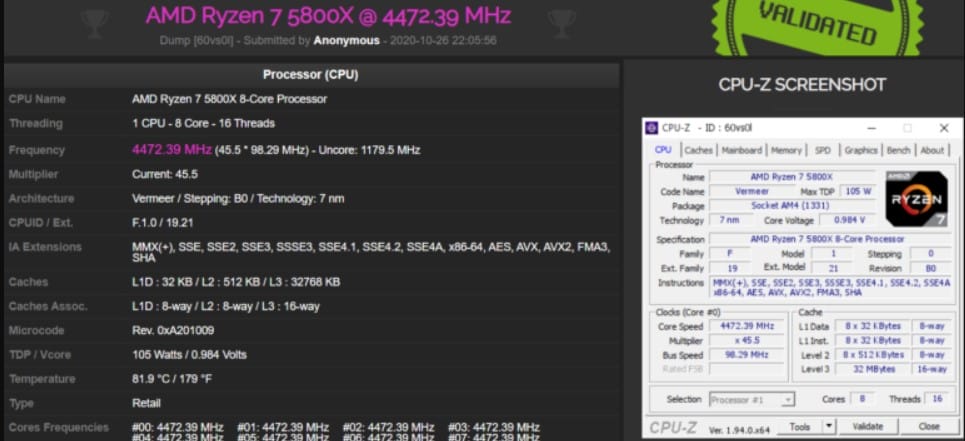Click the green Validated stamp badge

[818, 26]
